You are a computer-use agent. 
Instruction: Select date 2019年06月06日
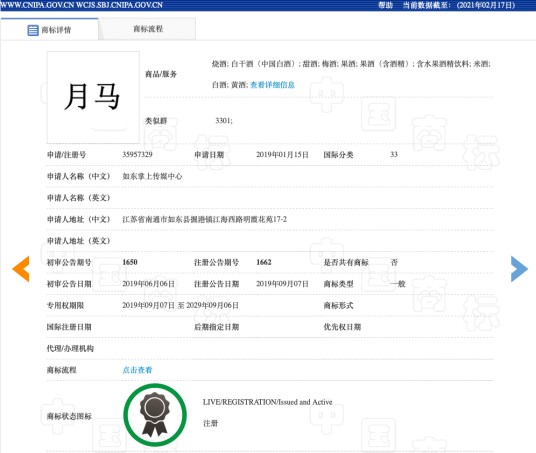tap(148, 284)
